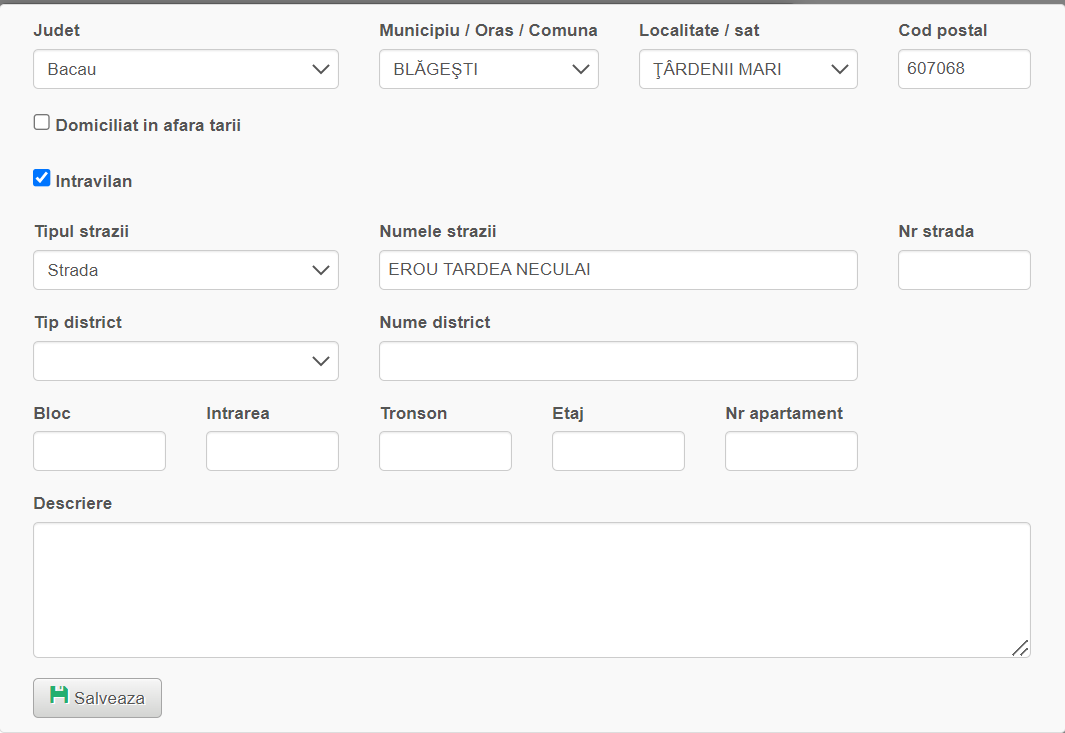The height and width of the screenshot is (733, 1065).
Task: Click inside the Bloc field
Action: click(99, 451)
